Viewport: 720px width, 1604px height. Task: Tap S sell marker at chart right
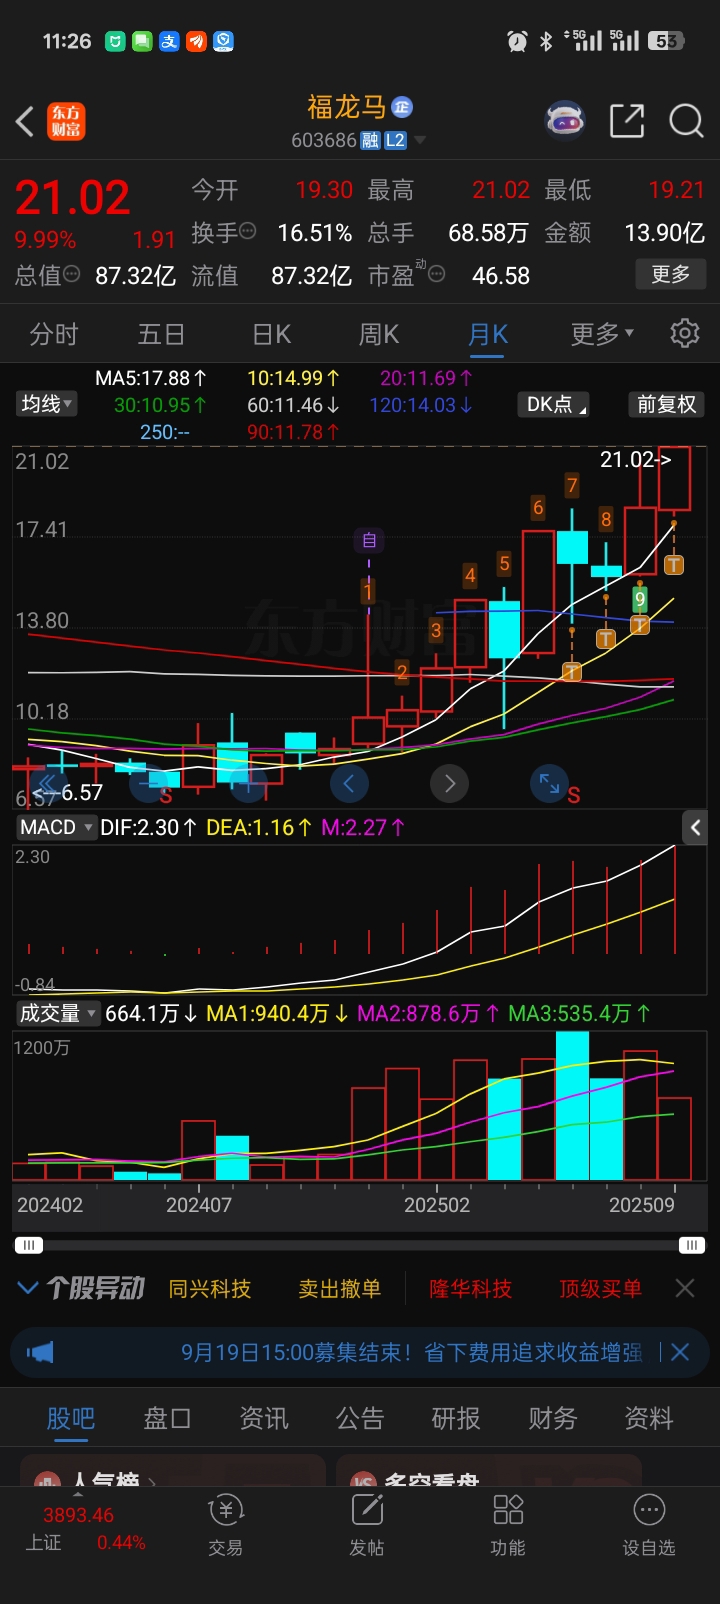(x=574, y=796)
